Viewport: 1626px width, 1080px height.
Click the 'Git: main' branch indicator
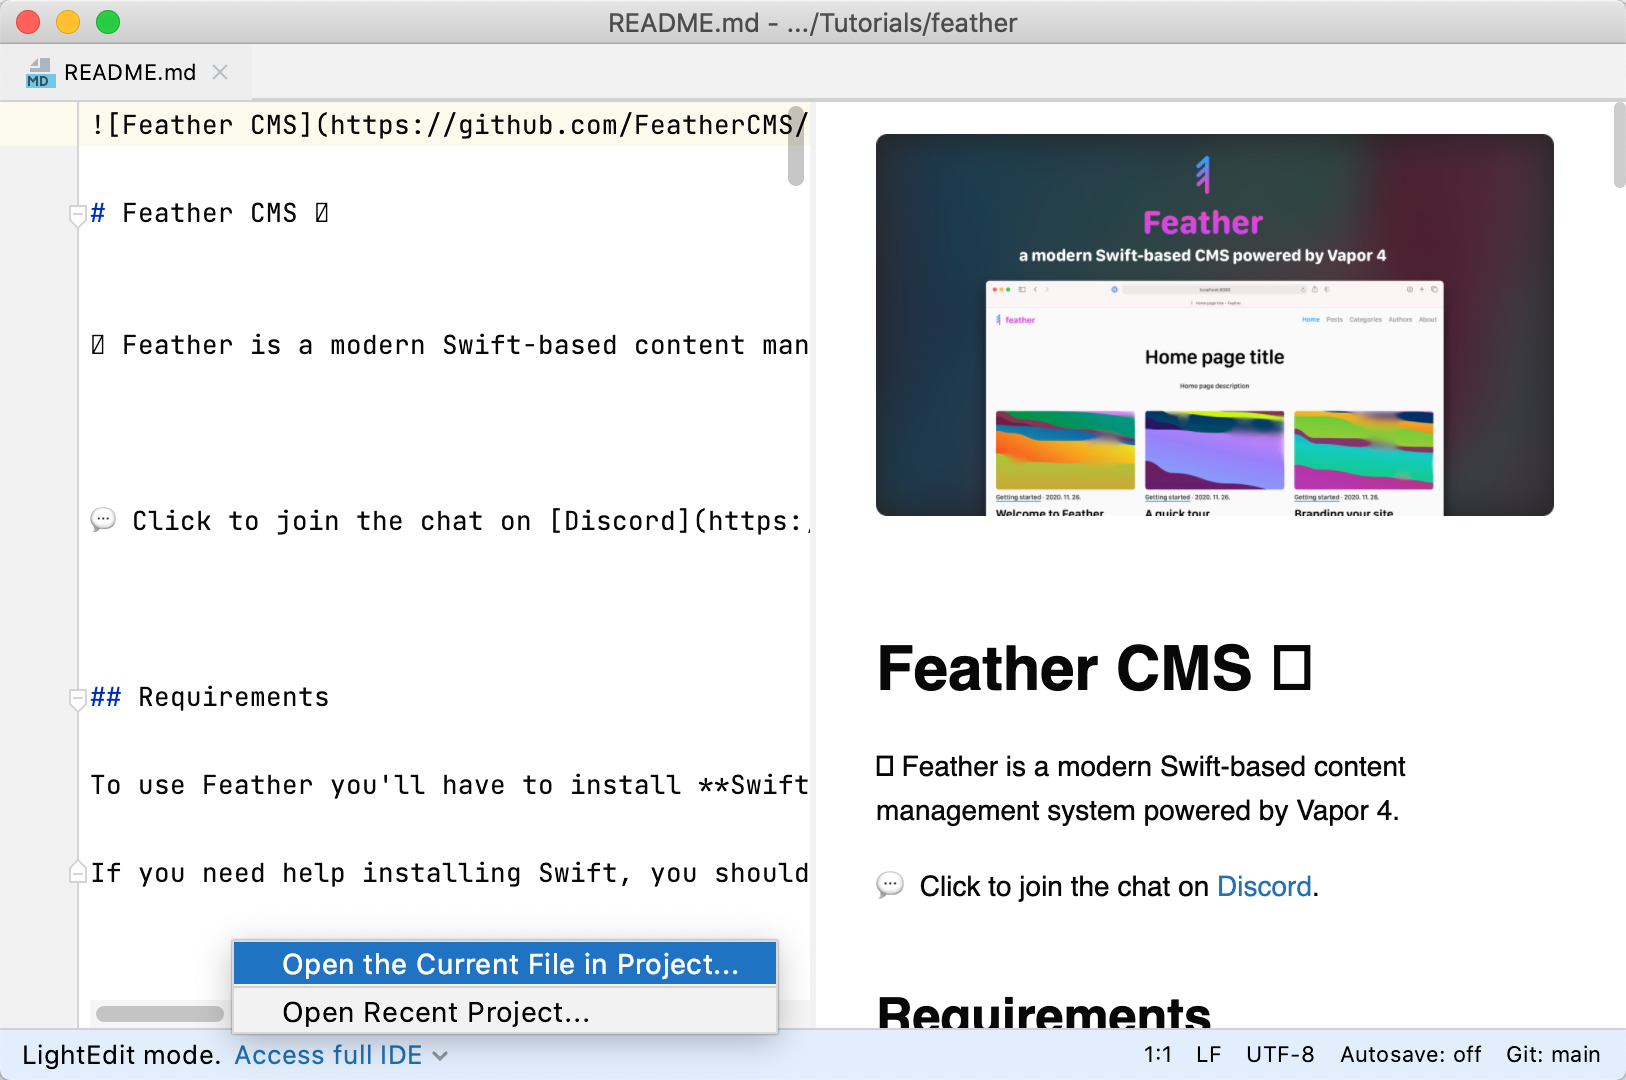1553,1055
